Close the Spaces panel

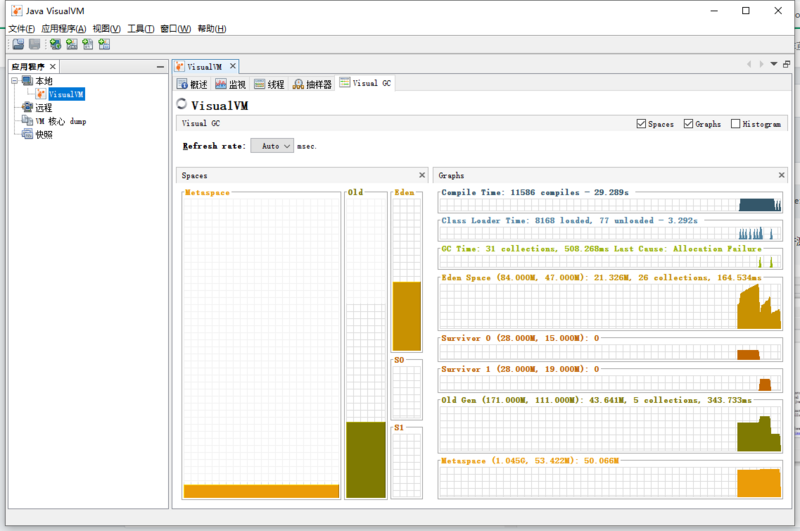(422, 175)
